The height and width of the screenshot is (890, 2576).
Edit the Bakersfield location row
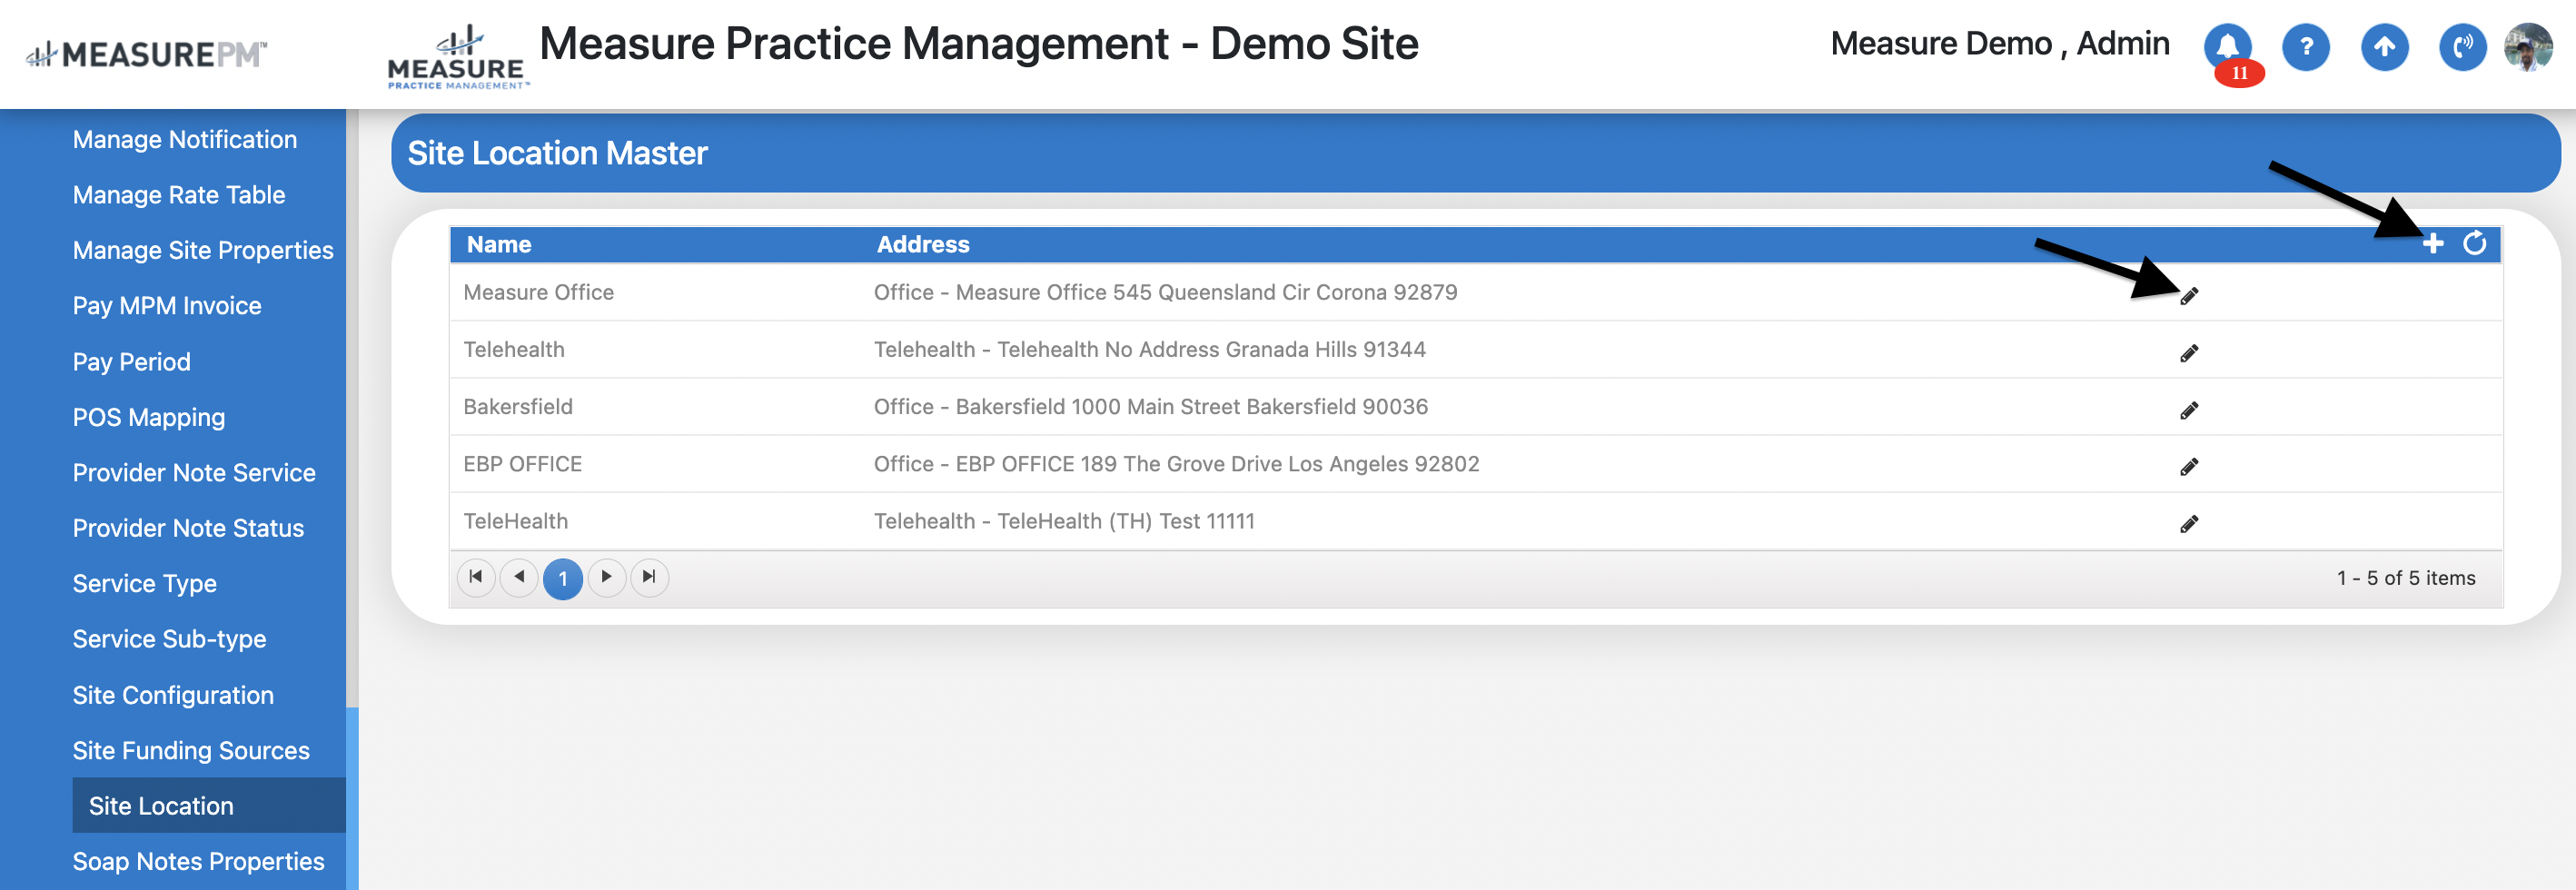2189,410
